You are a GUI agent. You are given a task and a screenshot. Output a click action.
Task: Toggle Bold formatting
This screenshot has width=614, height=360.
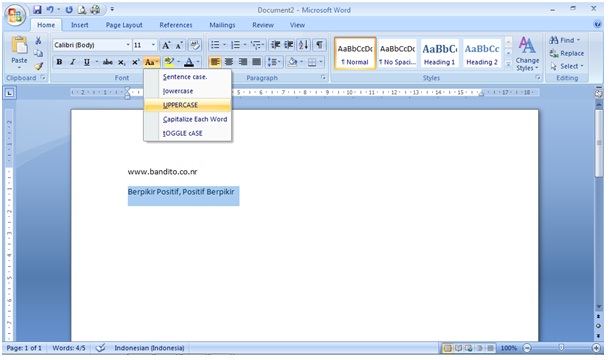pos(59,62)
